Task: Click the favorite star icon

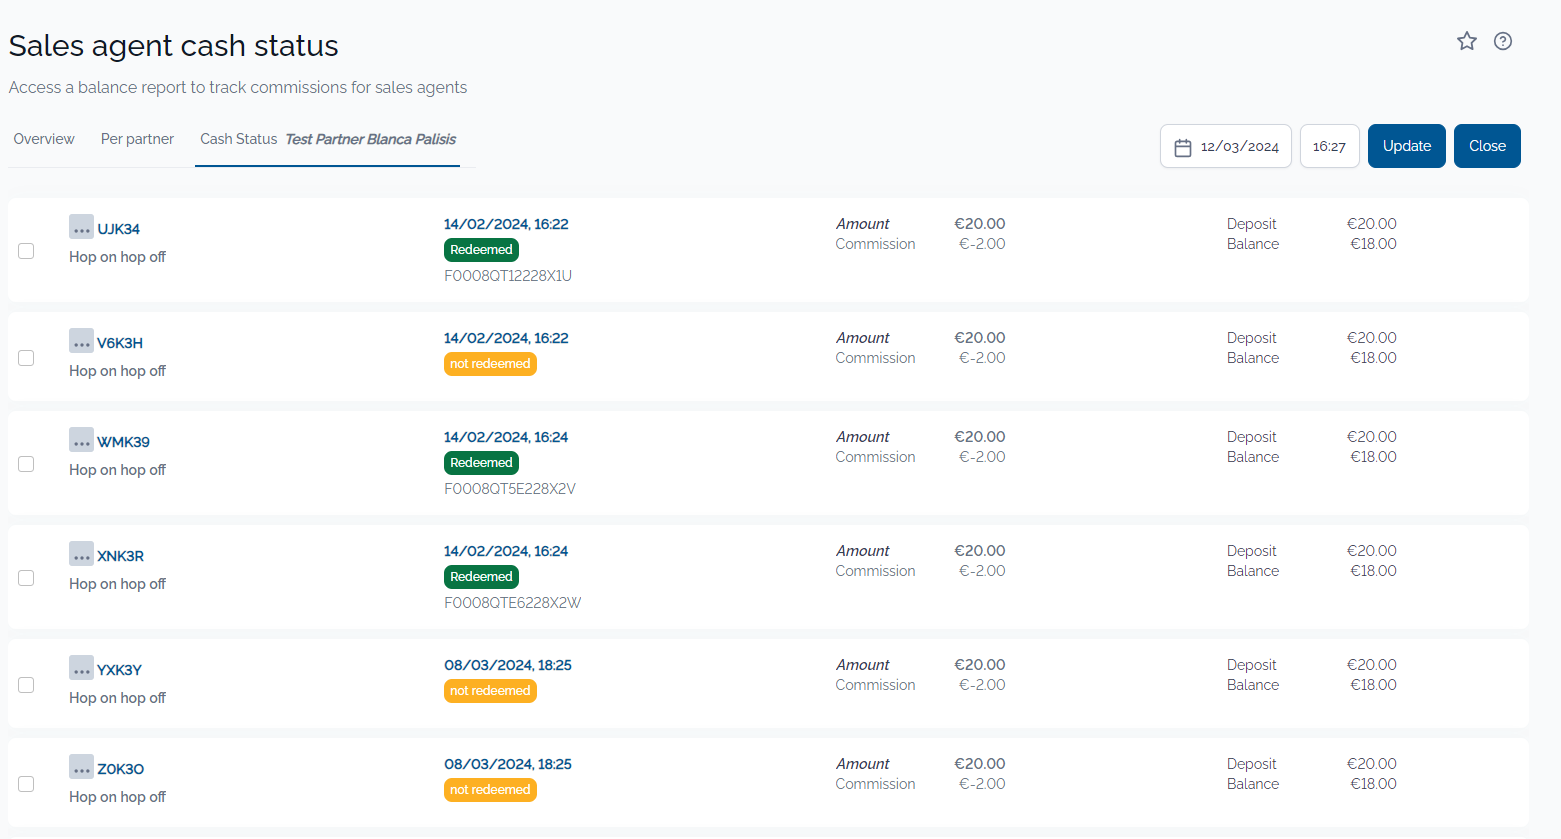Action: pos(1466,41)
